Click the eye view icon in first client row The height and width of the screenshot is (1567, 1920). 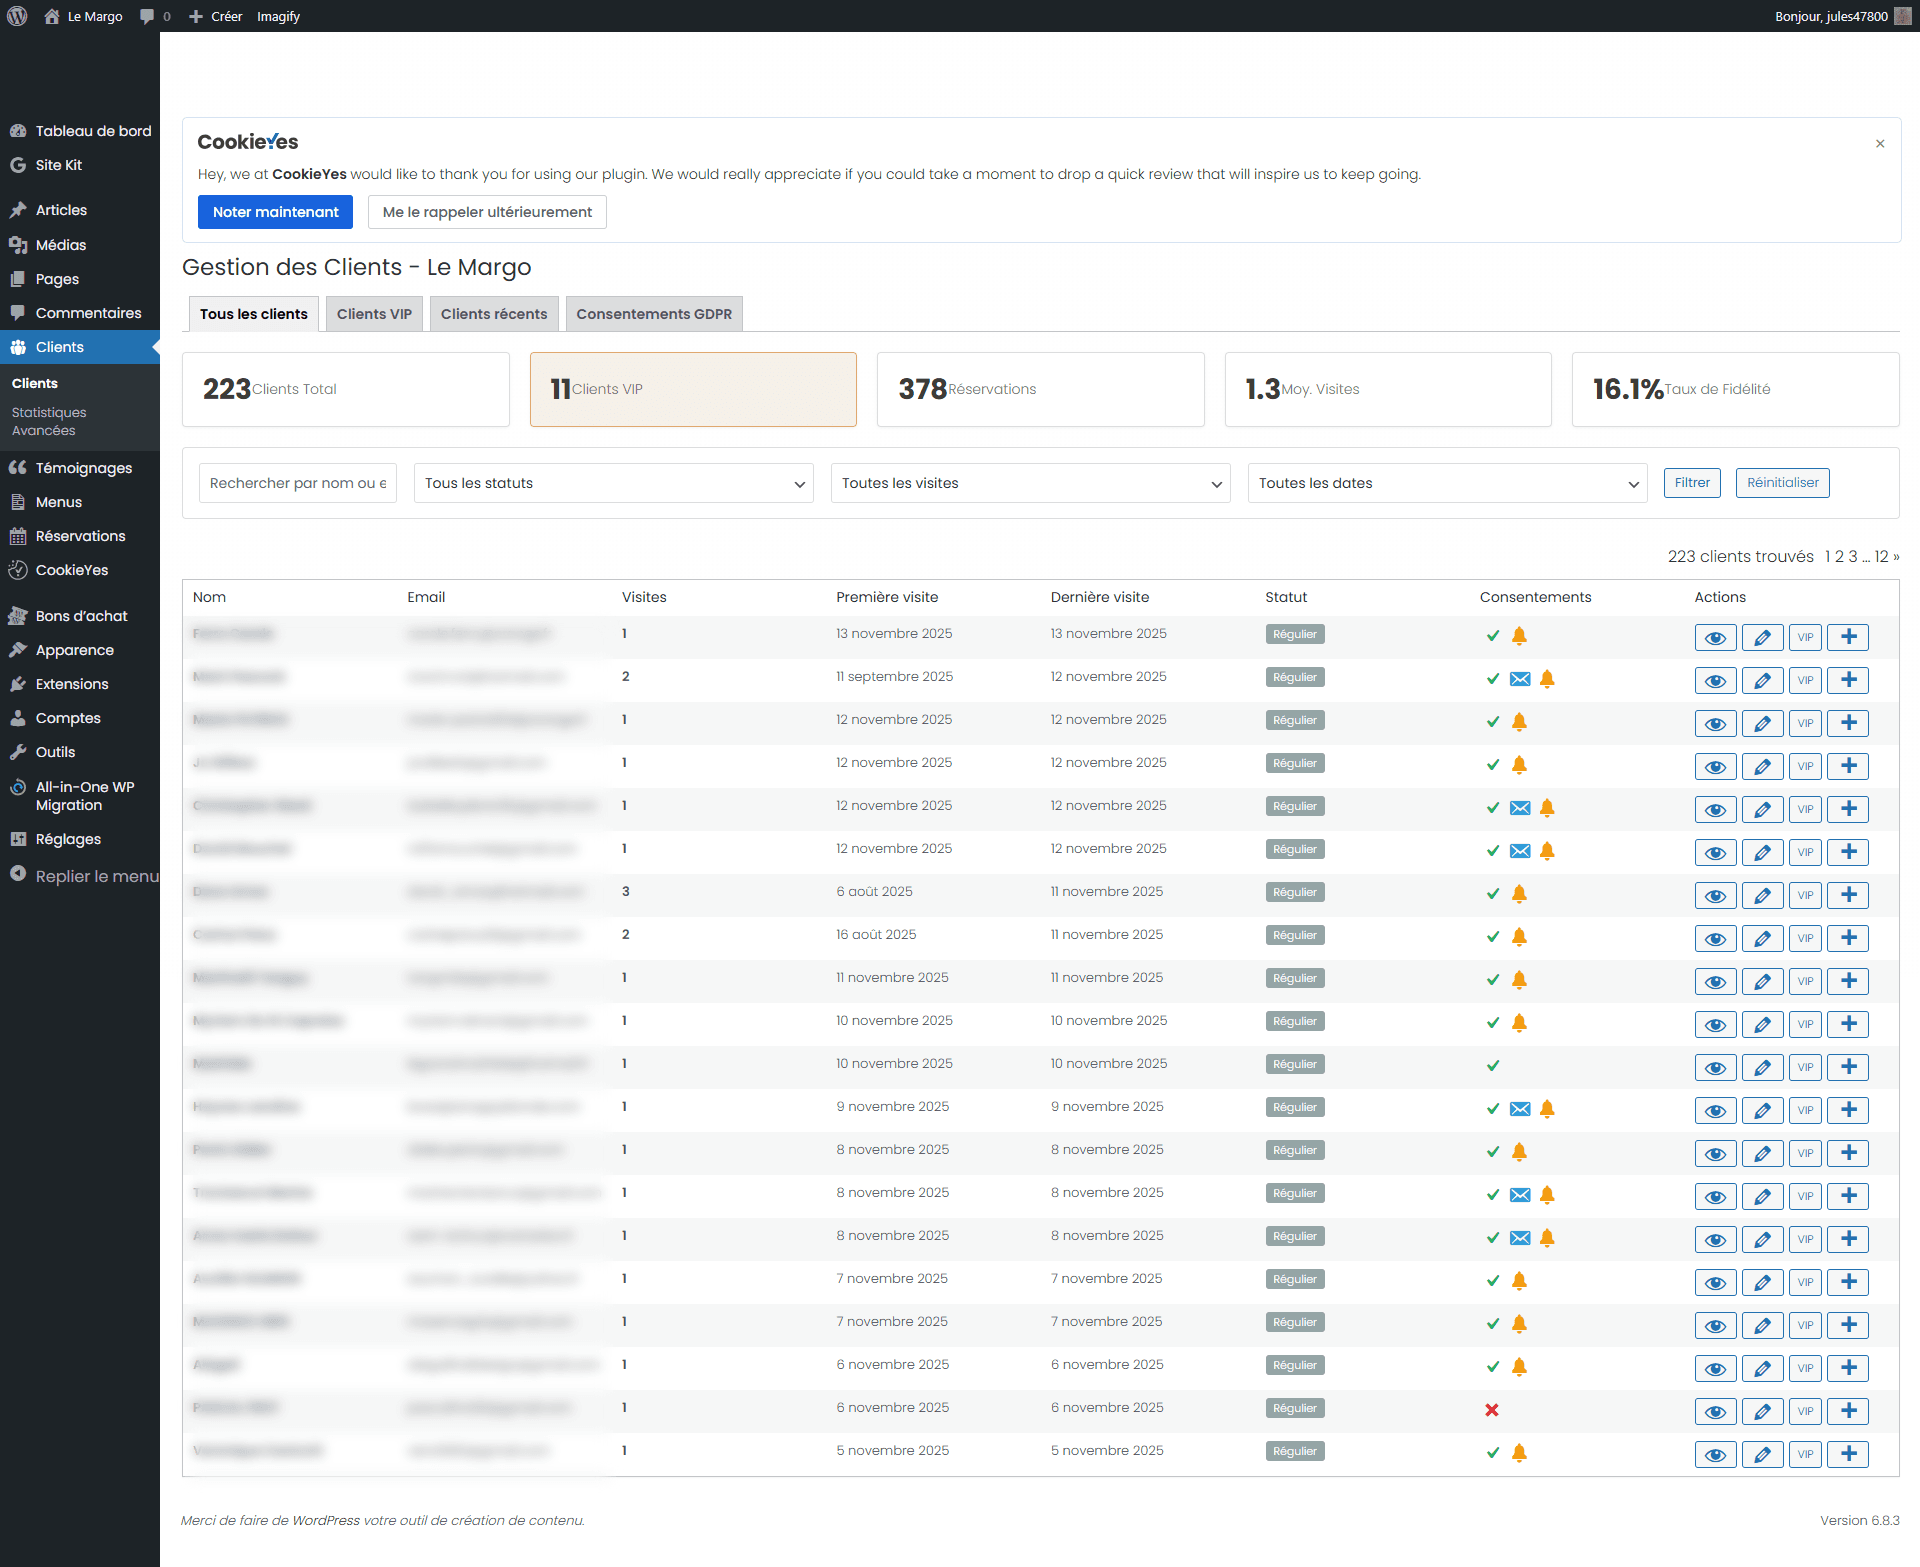(x=1715, y=638)
